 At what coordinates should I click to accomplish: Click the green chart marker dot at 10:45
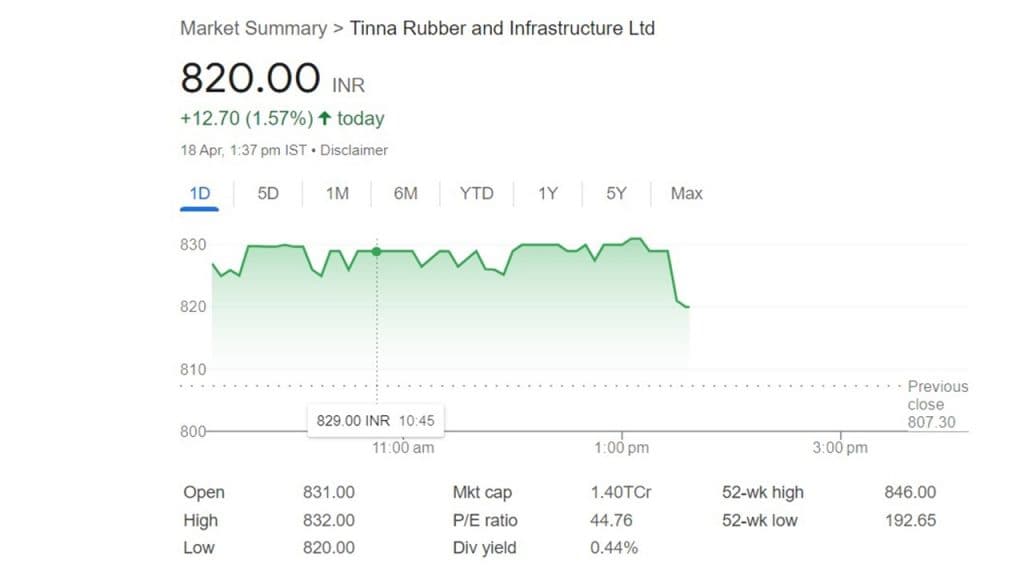[x=376, y=251]
